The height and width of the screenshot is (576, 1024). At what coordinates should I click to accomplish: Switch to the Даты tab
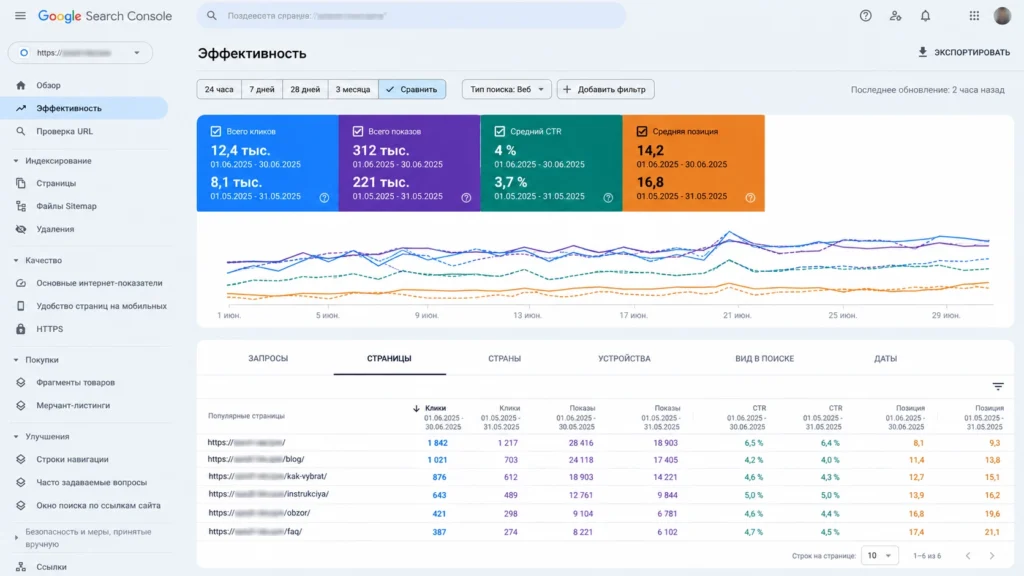point(886,359)
